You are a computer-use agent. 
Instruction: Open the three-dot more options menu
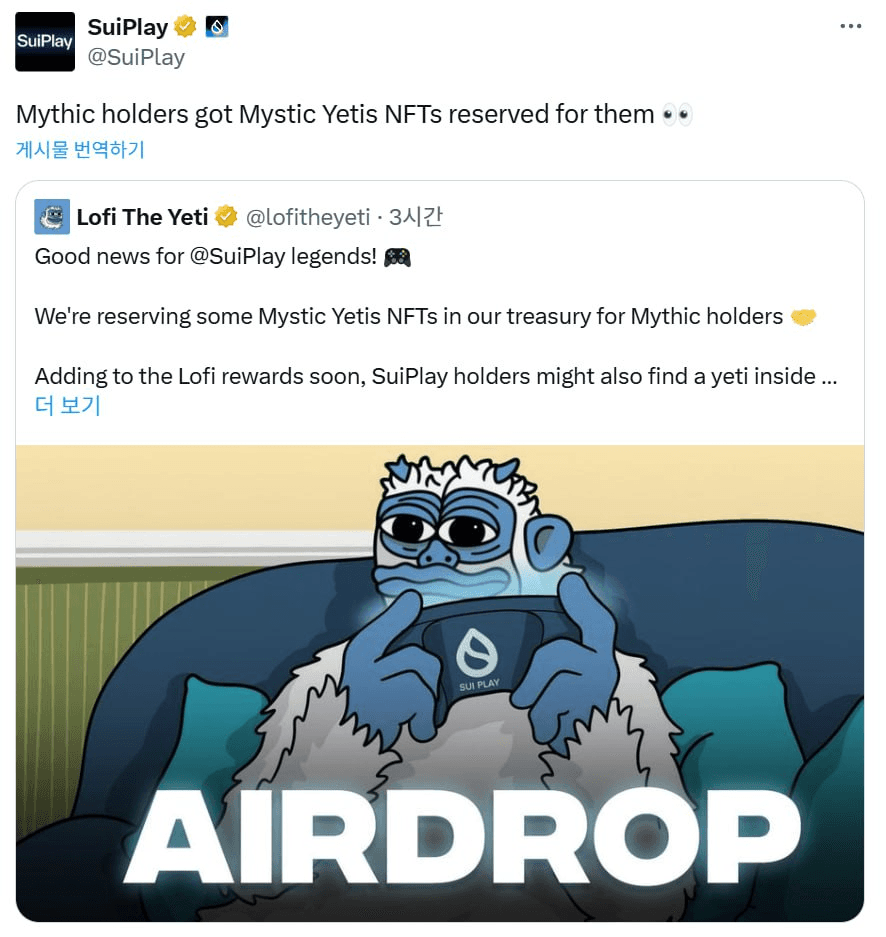850,26
